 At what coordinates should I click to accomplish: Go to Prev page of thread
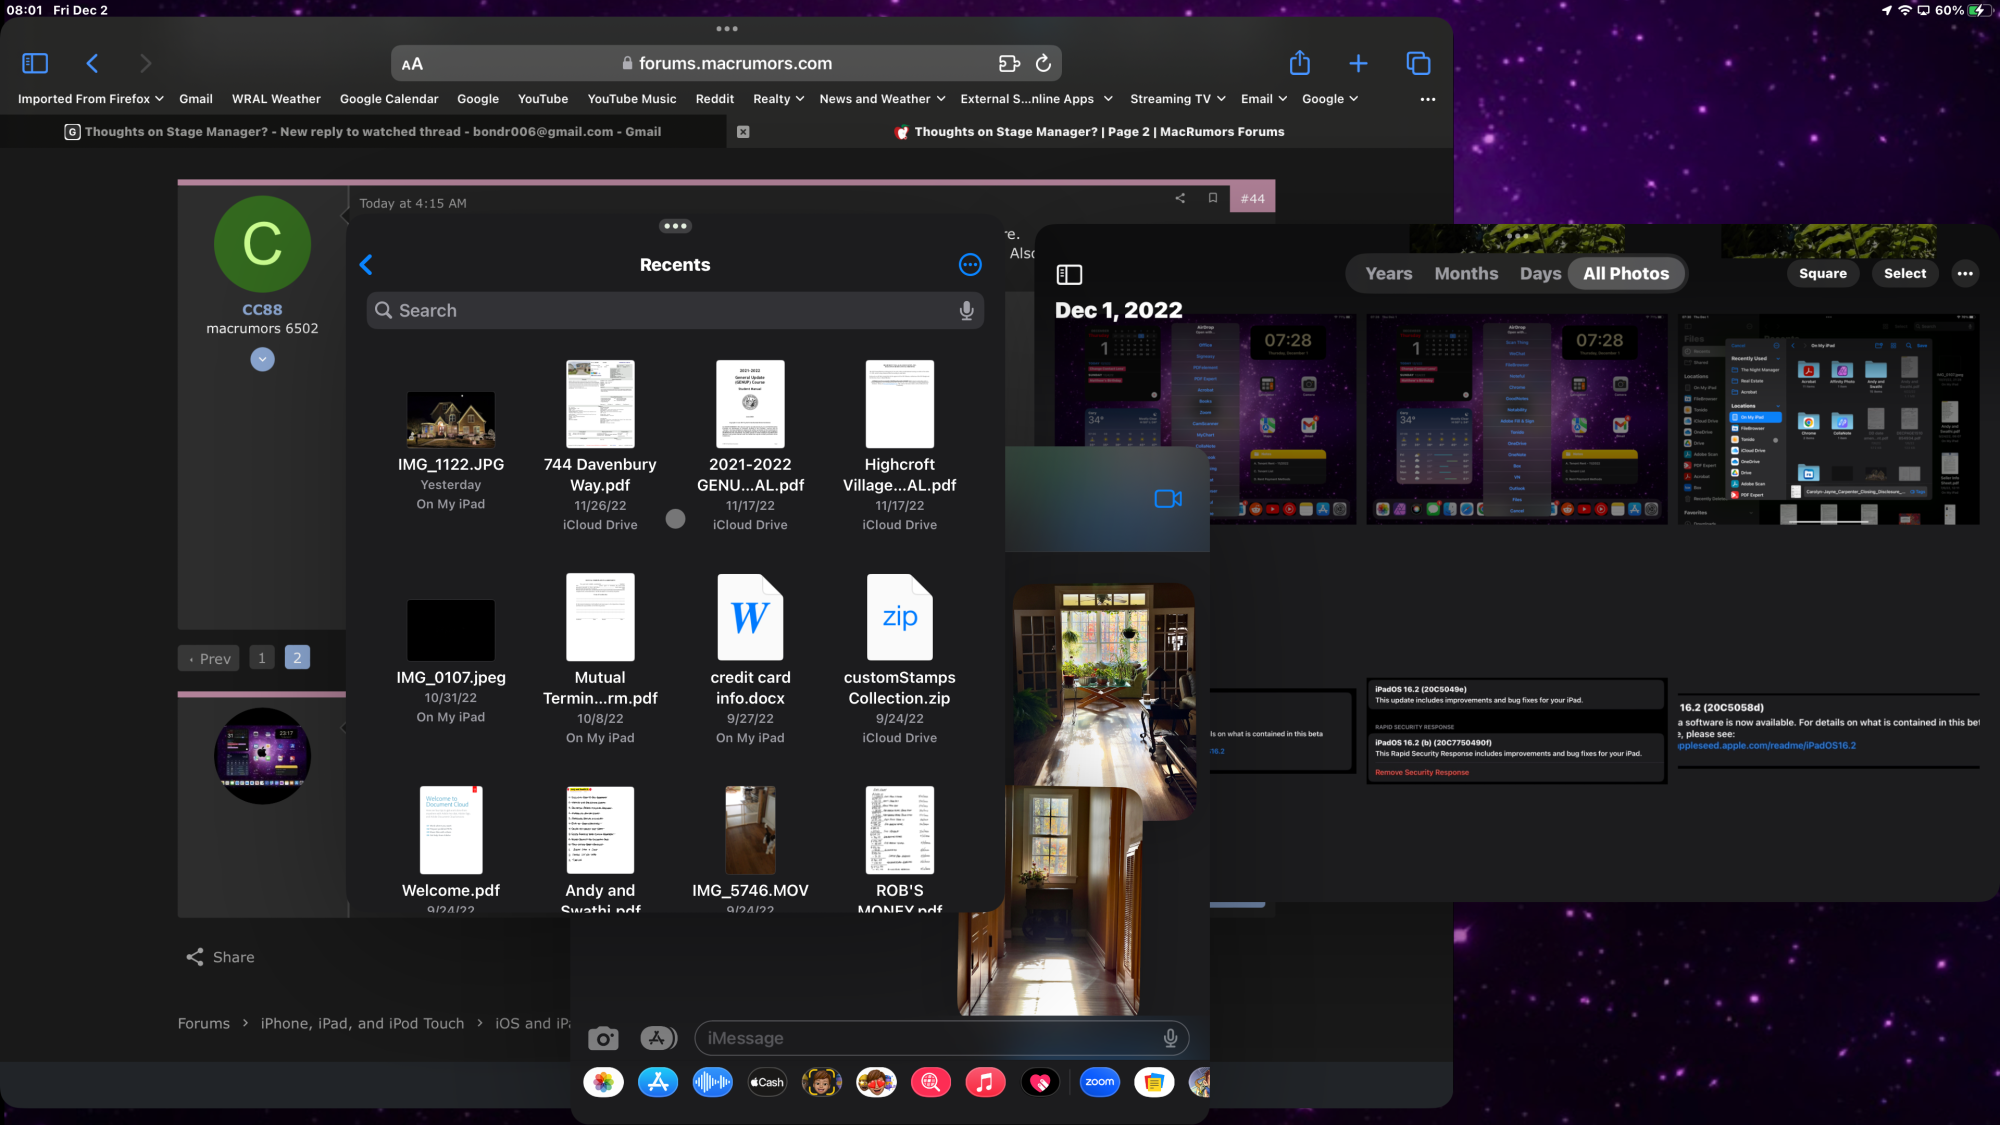(x=209, y=658)
